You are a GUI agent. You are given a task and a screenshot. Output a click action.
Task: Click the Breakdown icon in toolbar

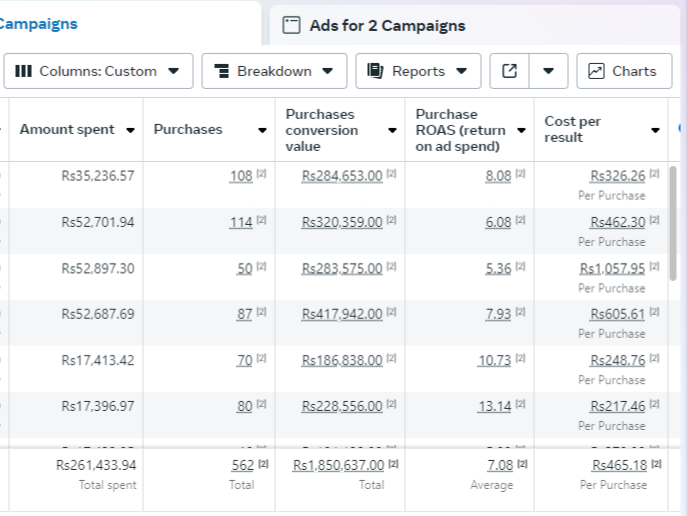point(222,71)
